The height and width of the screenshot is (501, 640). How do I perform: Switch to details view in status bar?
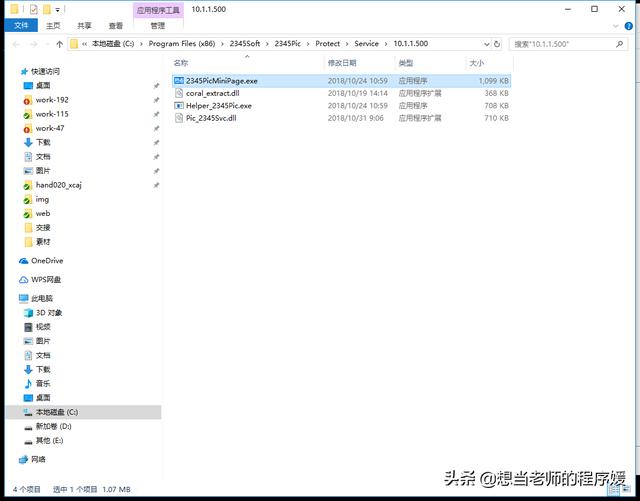613,489
